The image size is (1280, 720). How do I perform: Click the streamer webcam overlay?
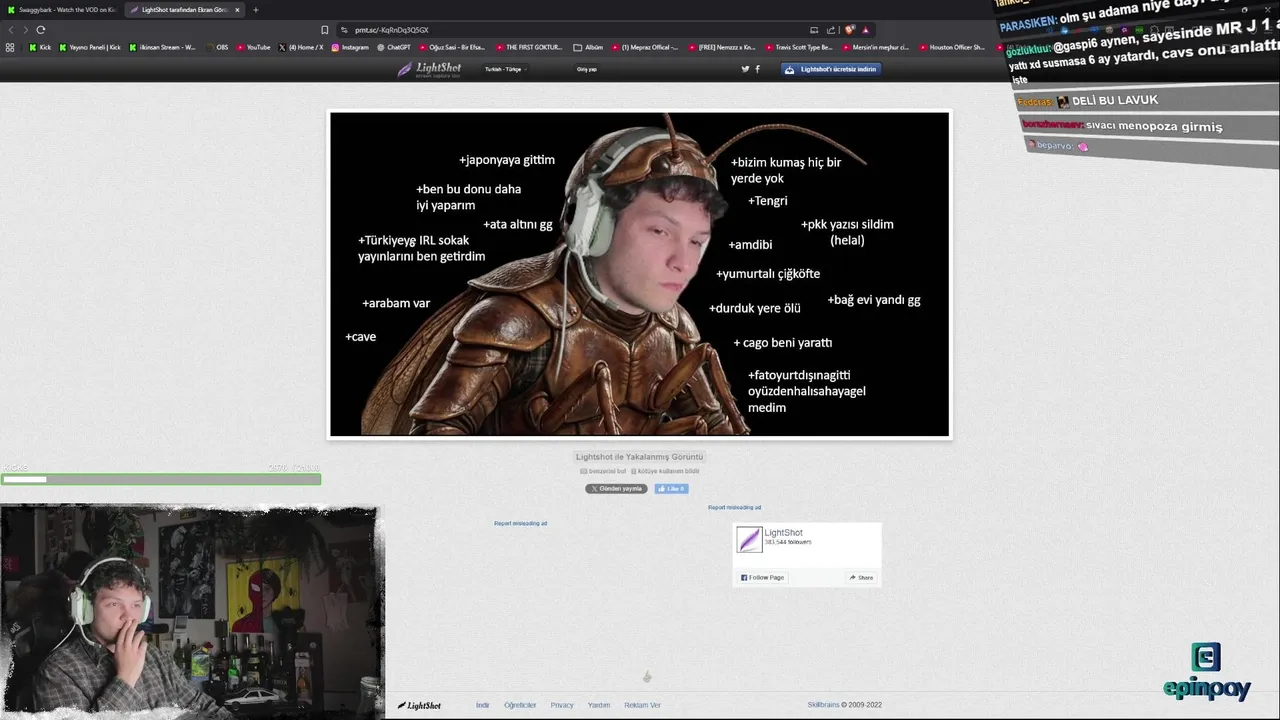point(190,611)
